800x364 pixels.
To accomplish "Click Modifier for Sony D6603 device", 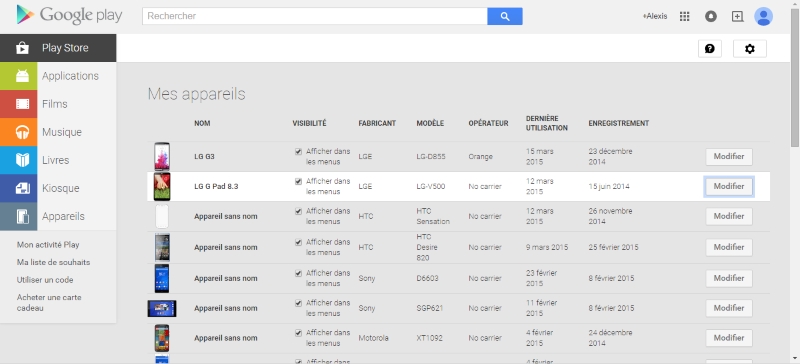I will [x=729, y=278].
